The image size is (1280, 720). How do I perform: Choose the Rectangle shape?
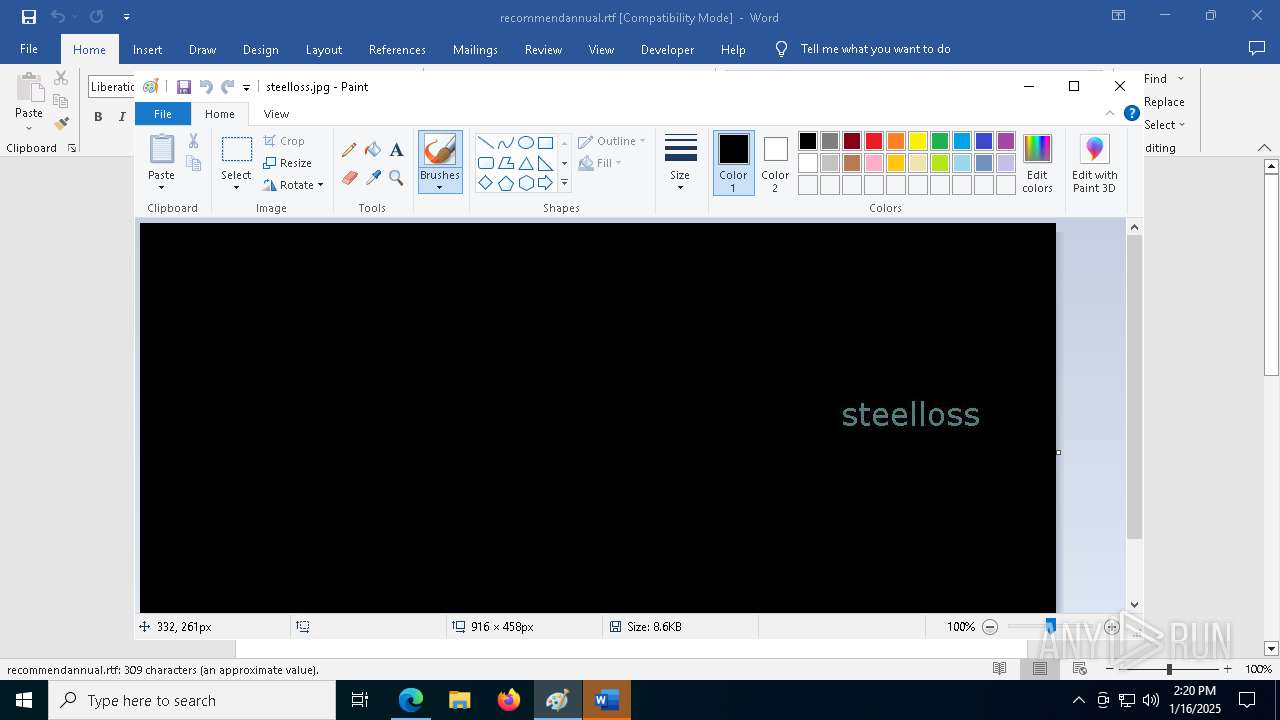pyautogui.click(x=545, y=142)
